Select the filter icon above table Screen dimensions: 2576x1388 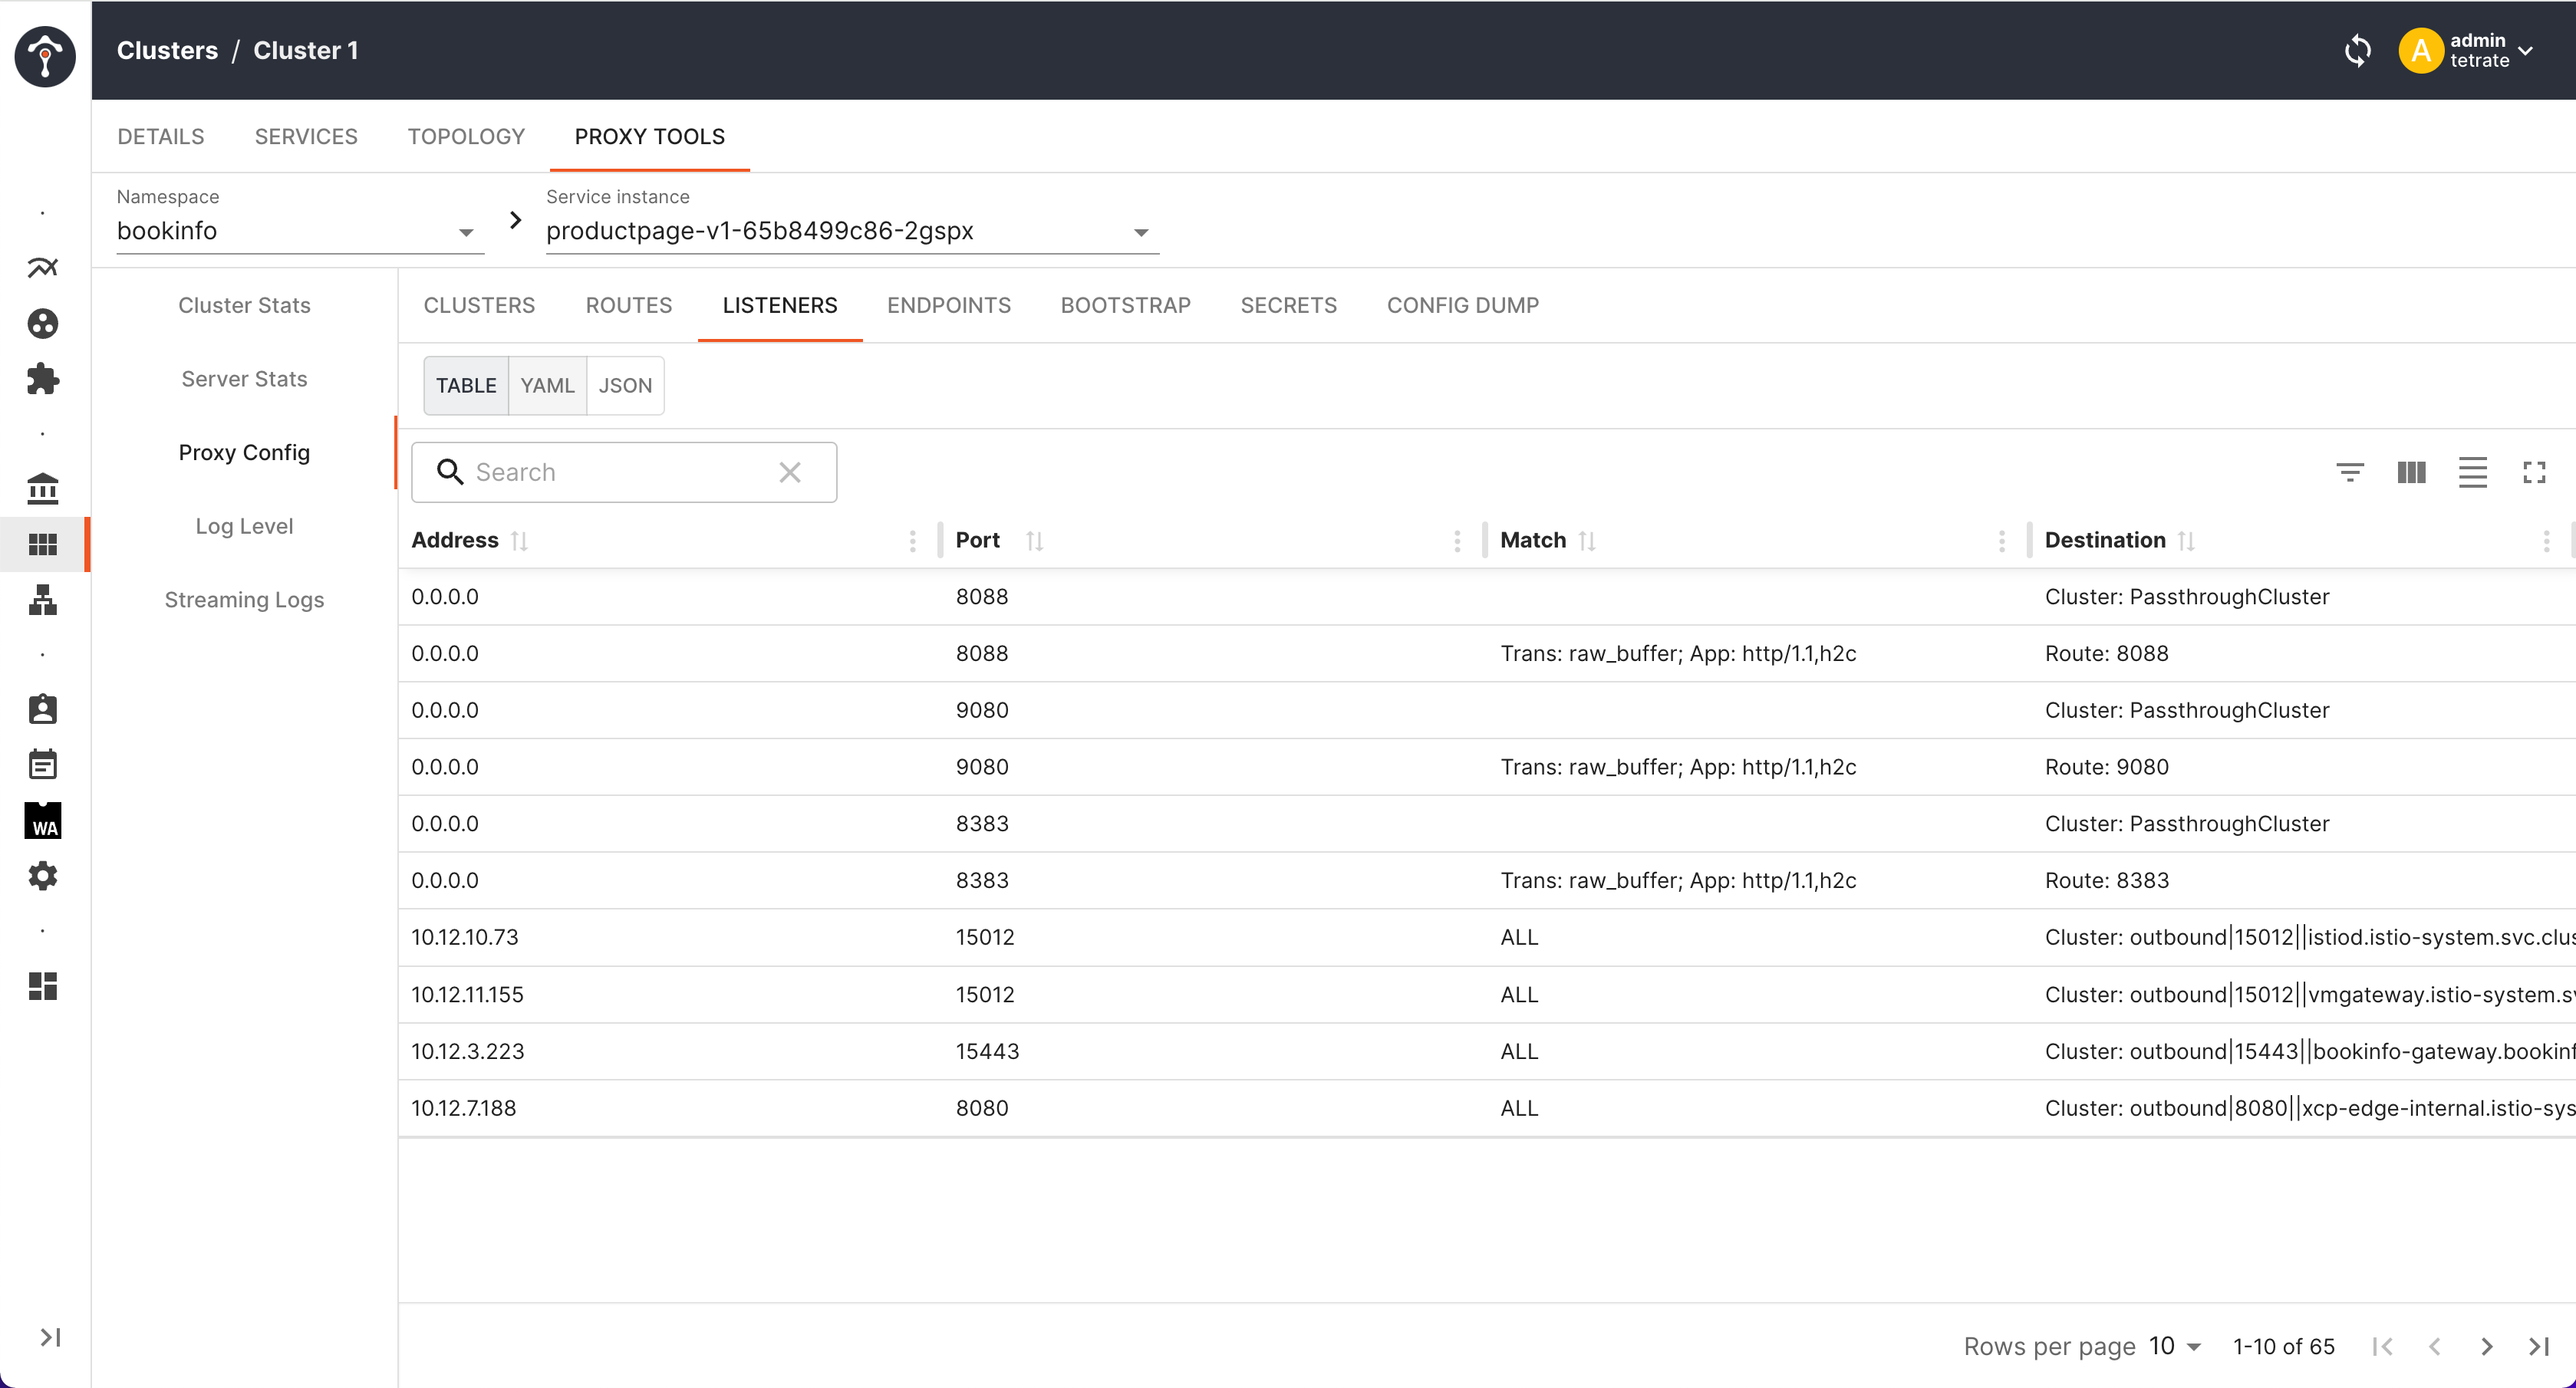point(2350,472)
